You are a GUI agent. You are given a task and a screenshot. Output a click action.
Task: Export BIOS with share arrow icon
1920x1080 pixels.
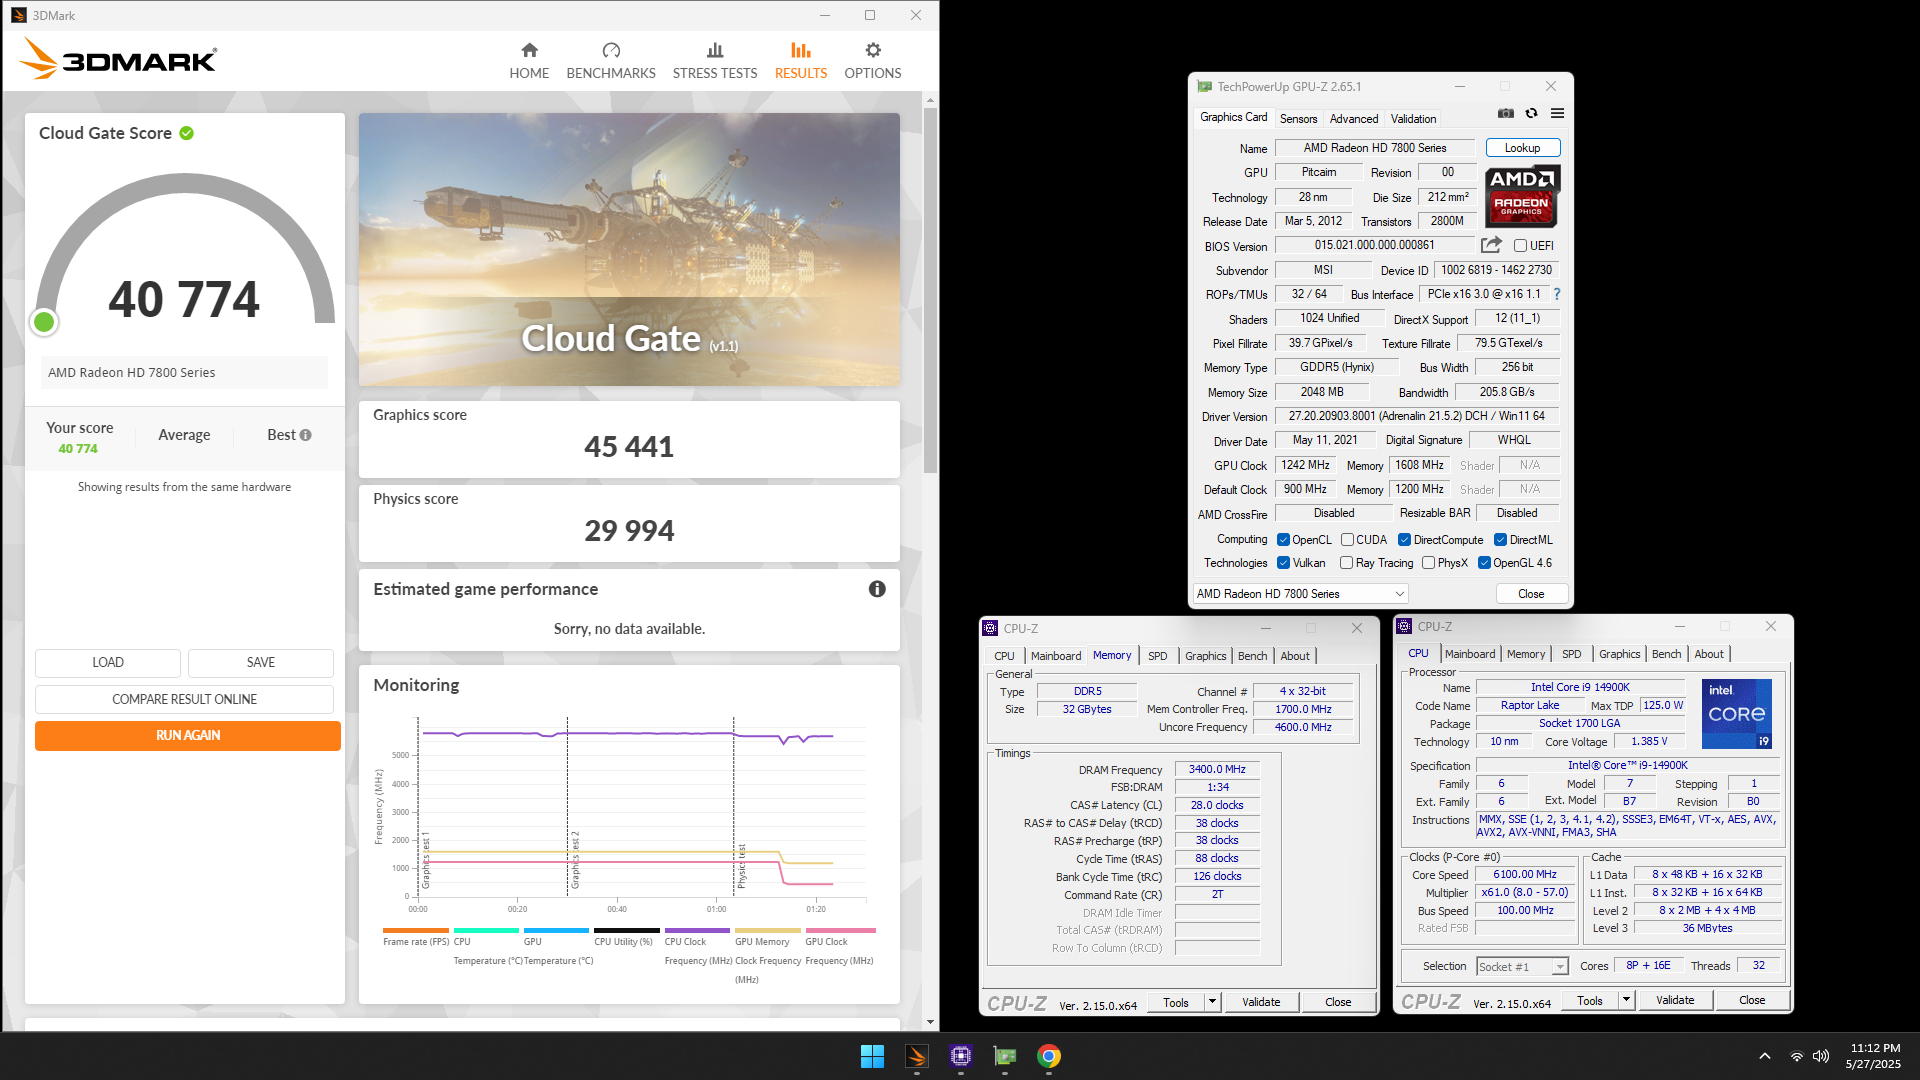1491,245
